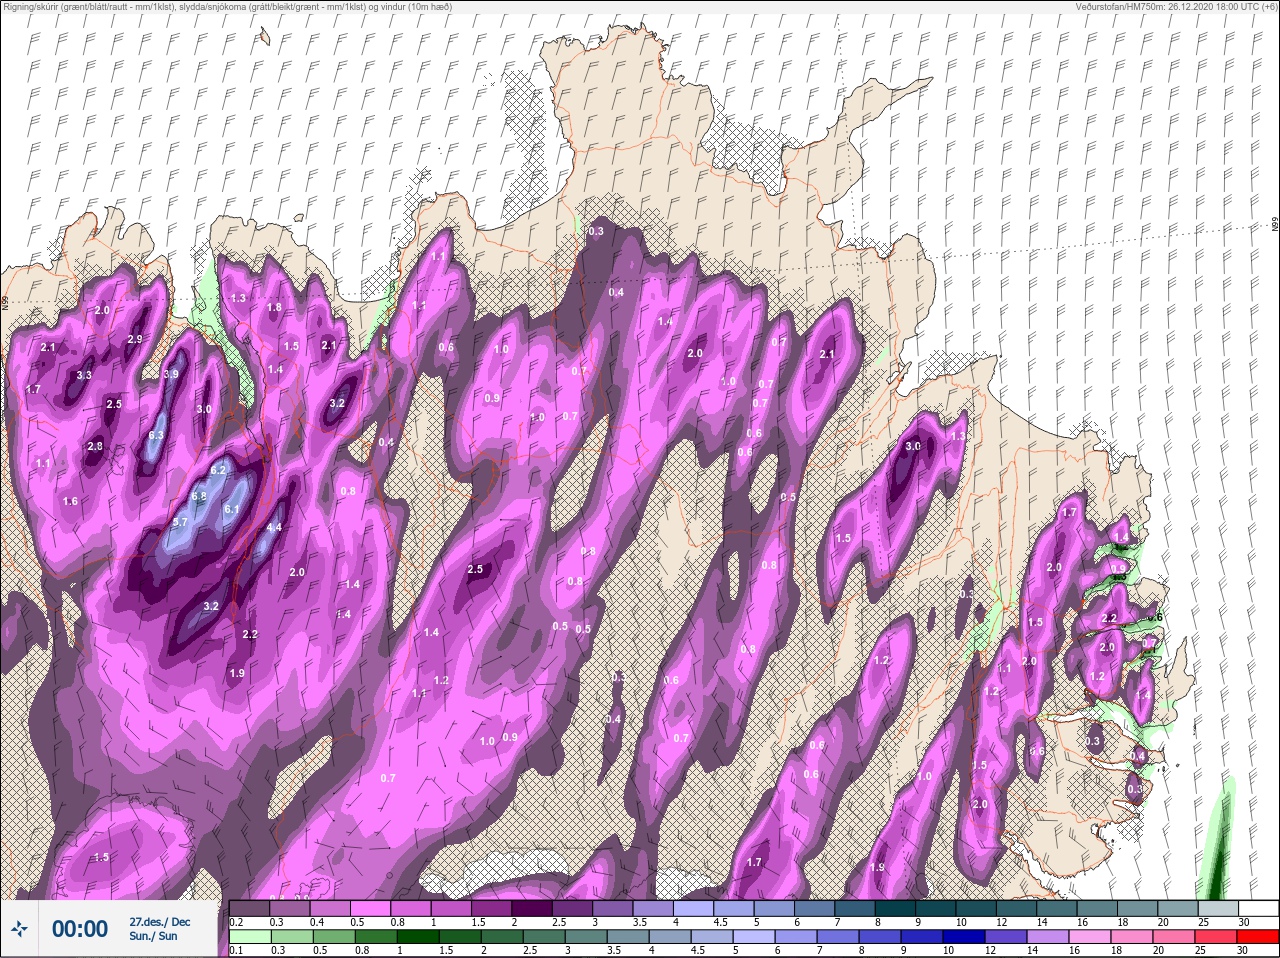Viewport: 1280px width, 958px height.
Task: Click the 00:00 forecast time display
Action: coord(80,929)
